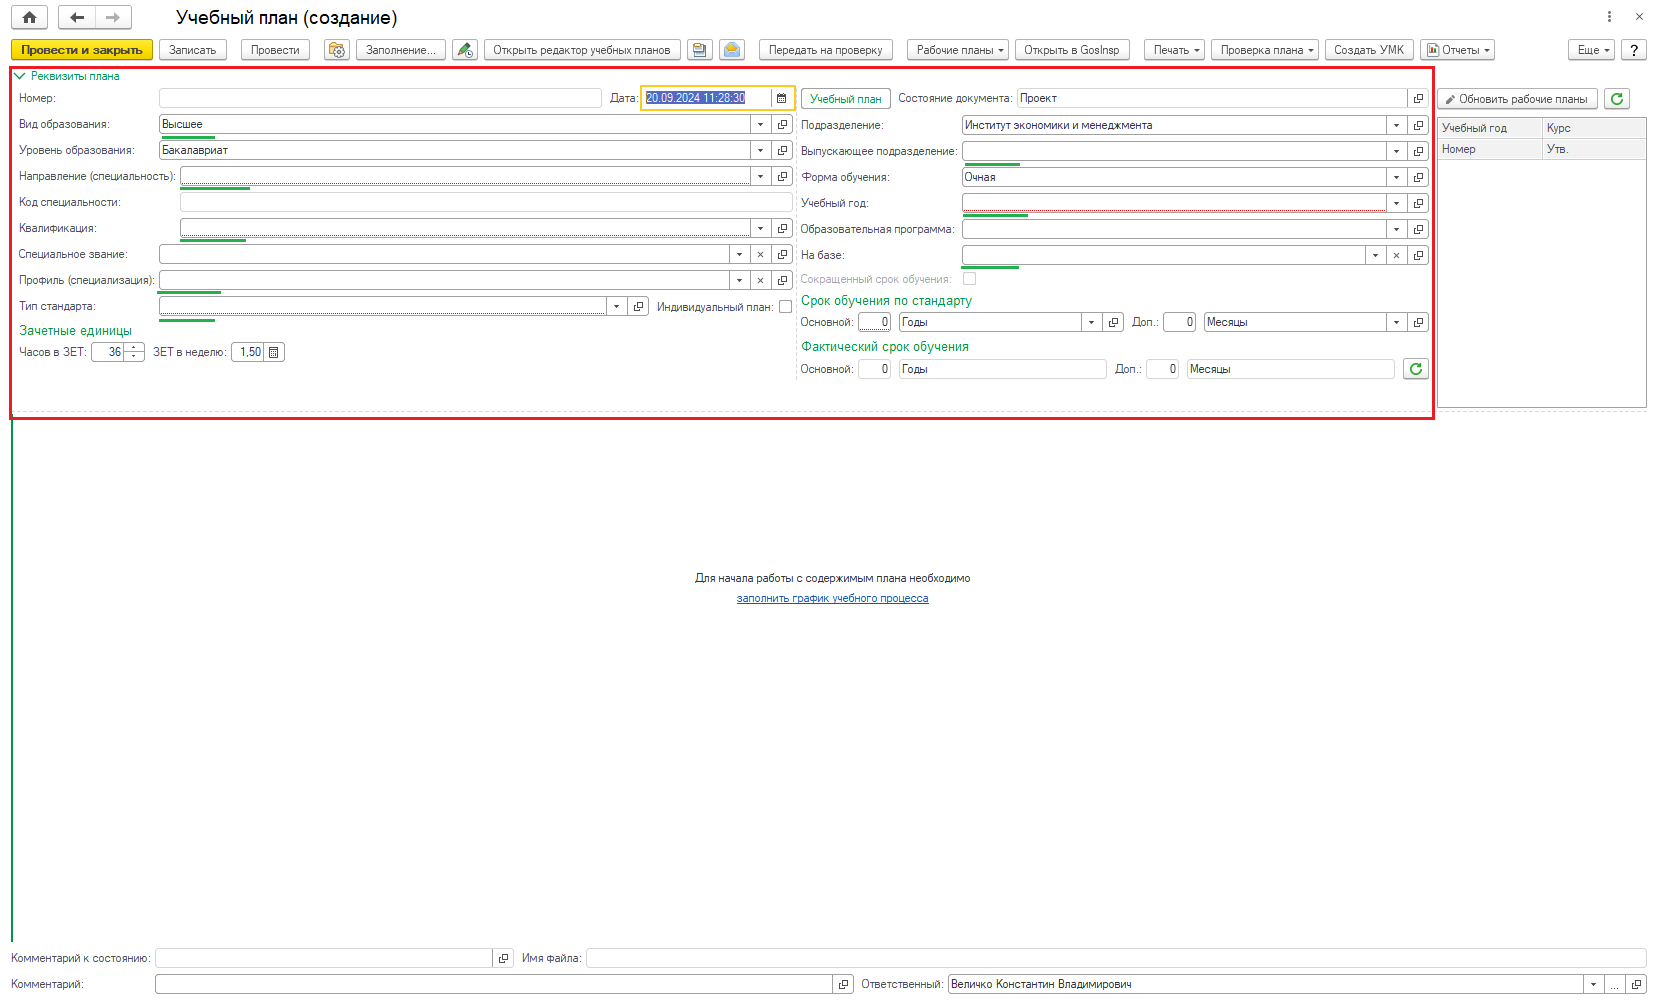Click Передать на проверку button
1661x1005 pixels.
826,50
